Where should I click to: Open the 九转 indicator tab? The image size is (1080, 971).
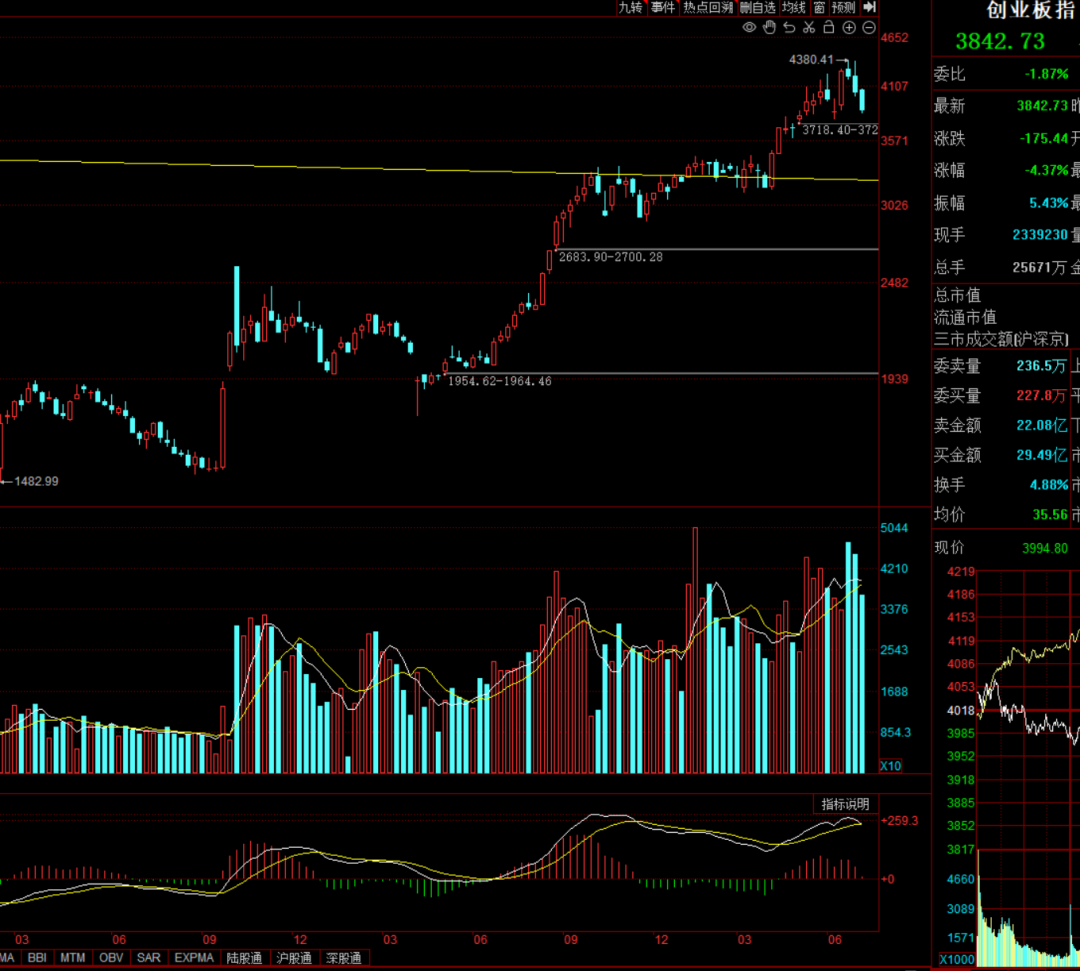click(630, 7)
